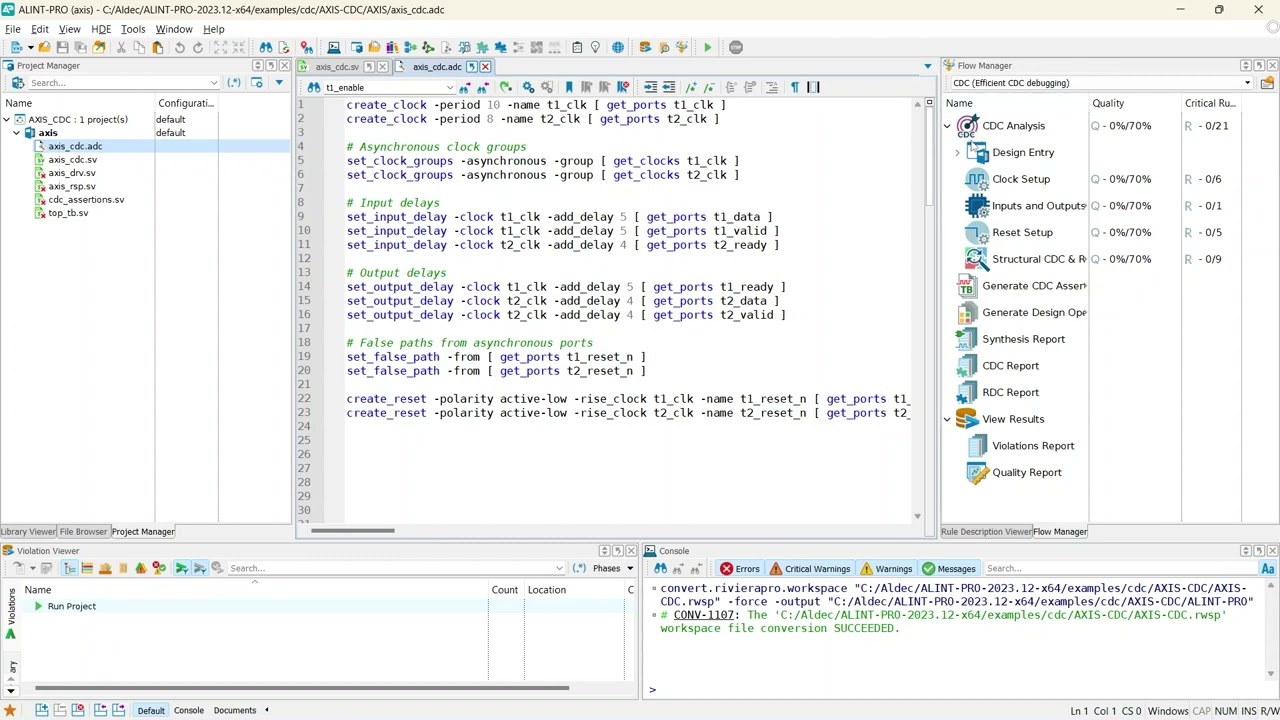The width and height of the screenshot is (1280, 720).
Task: Click the Redo arrow icon
Action: point(197,47)
